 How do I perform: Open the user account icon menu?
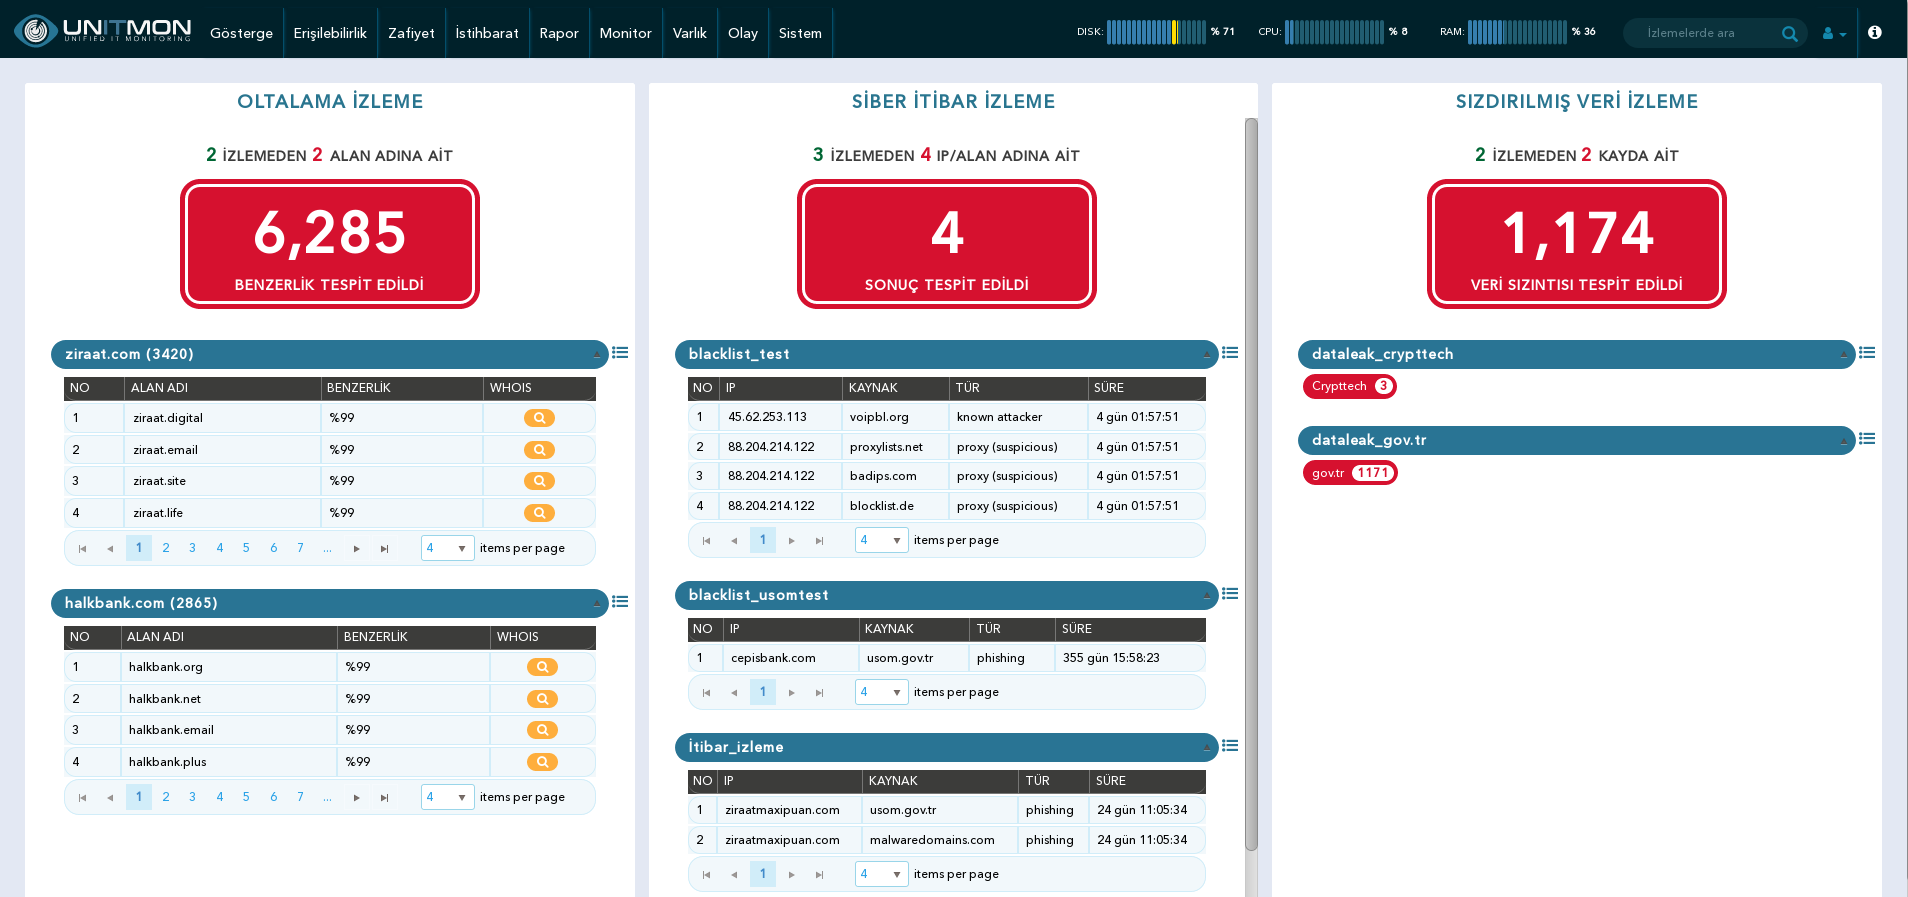tap(1834, 33)
